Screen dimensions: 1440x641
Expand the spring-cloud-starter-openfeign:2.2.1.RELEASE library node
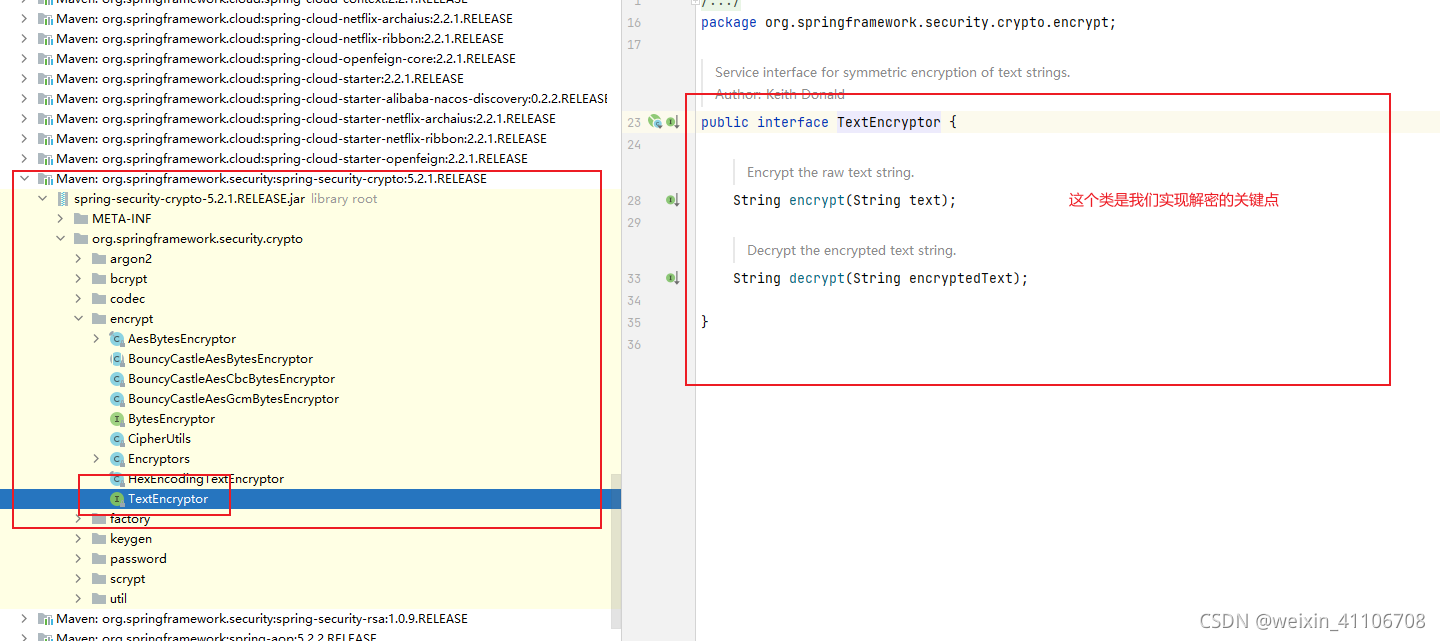[x=25, y=159]
